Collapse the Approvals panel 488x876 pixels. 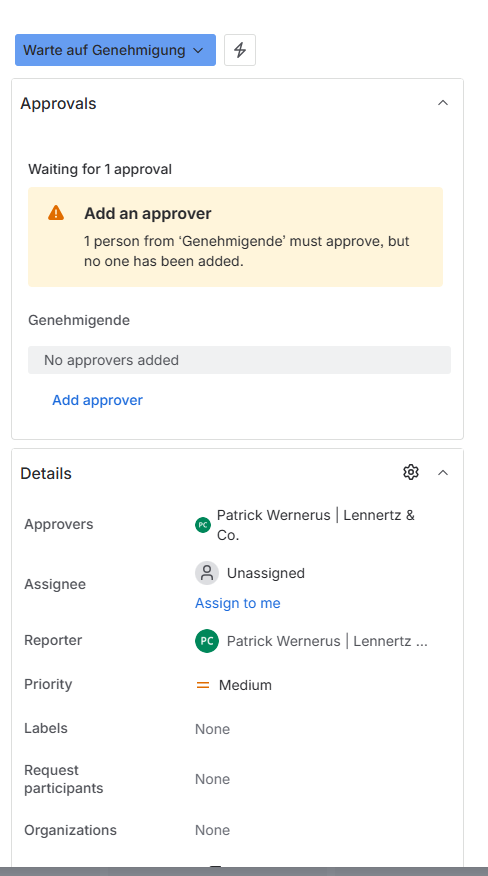(x=443, y=103)
